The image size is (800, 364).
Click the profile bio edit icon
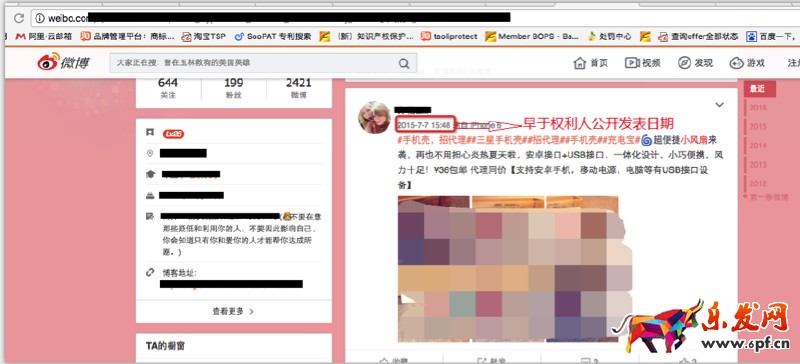150,216
